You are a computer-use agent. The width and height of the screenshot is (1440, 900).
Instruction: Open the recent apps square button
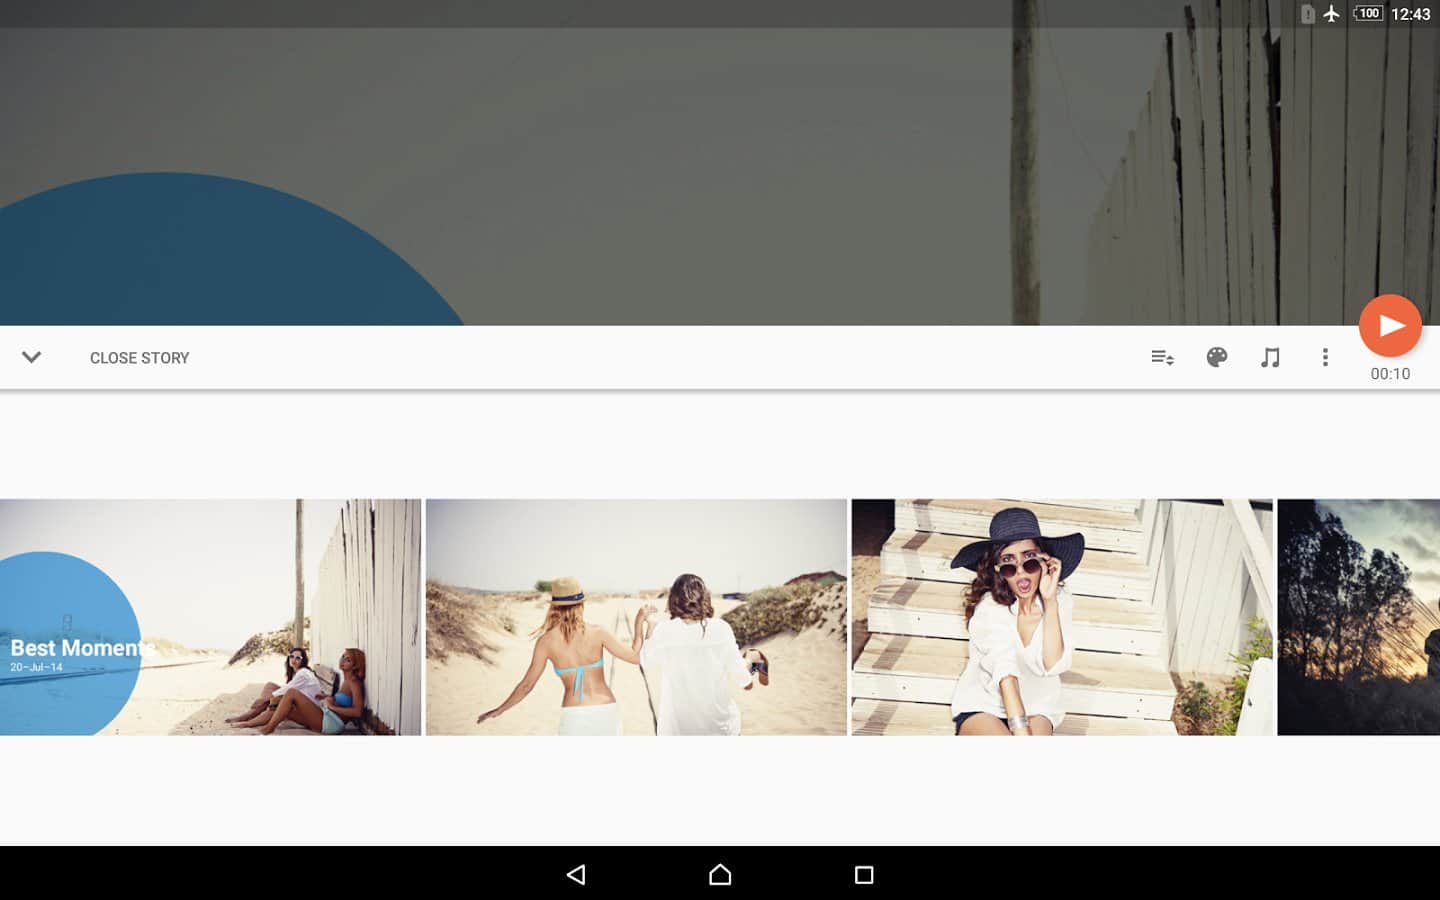[864, 875]
